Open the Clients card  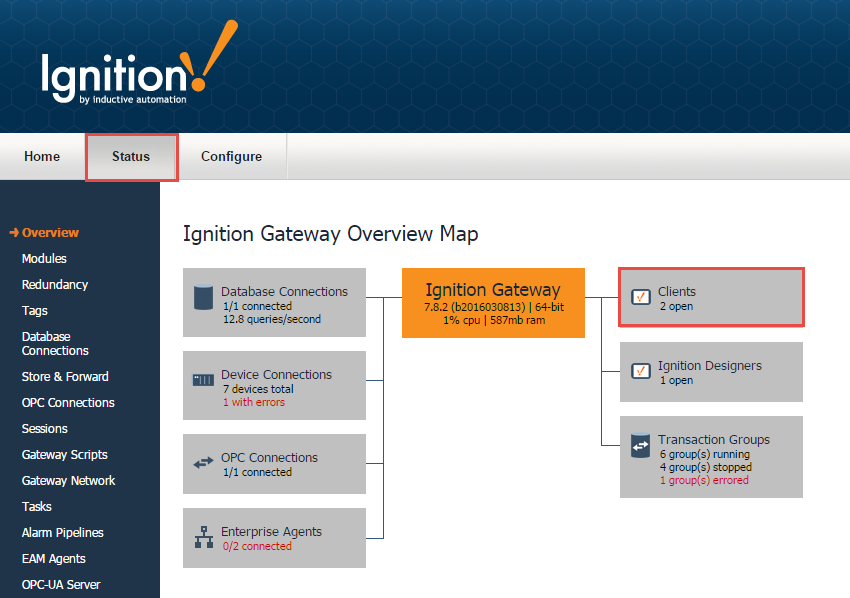(x=711, y=297)
